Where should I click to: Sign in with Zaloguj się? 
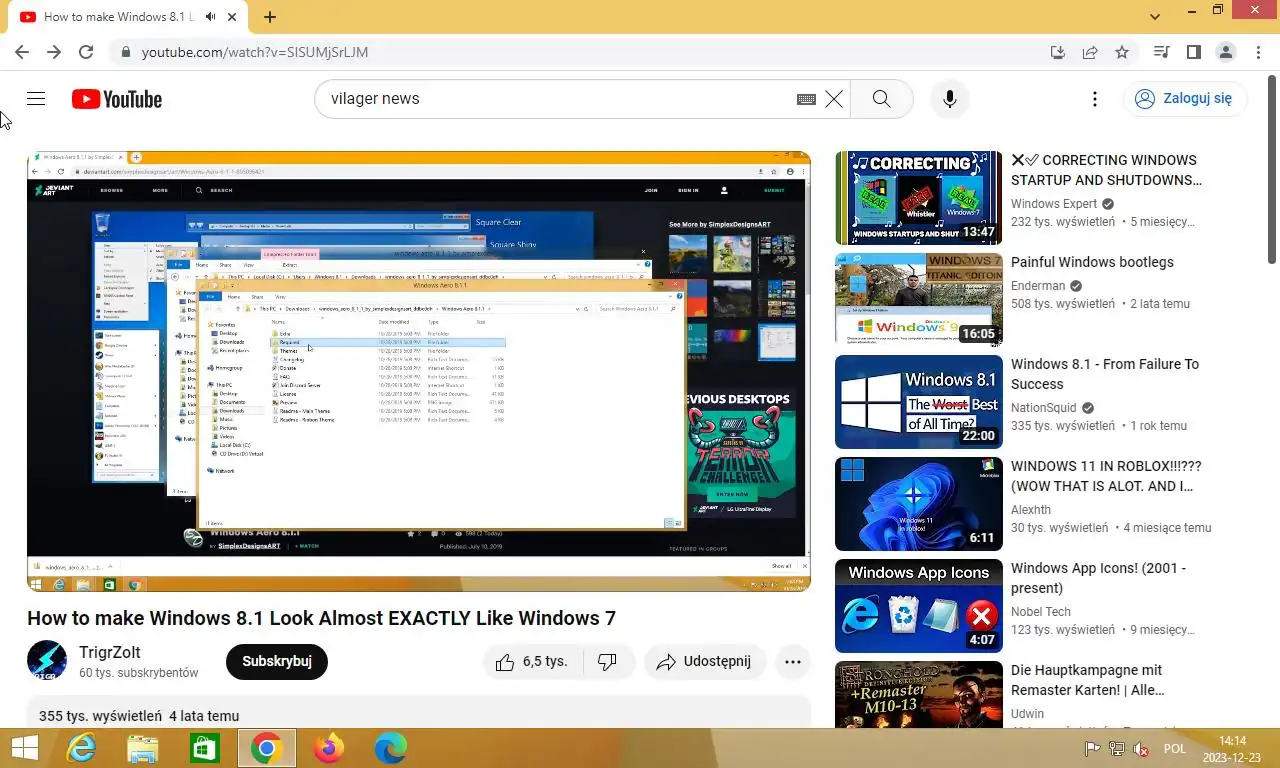click(1185, 98)
